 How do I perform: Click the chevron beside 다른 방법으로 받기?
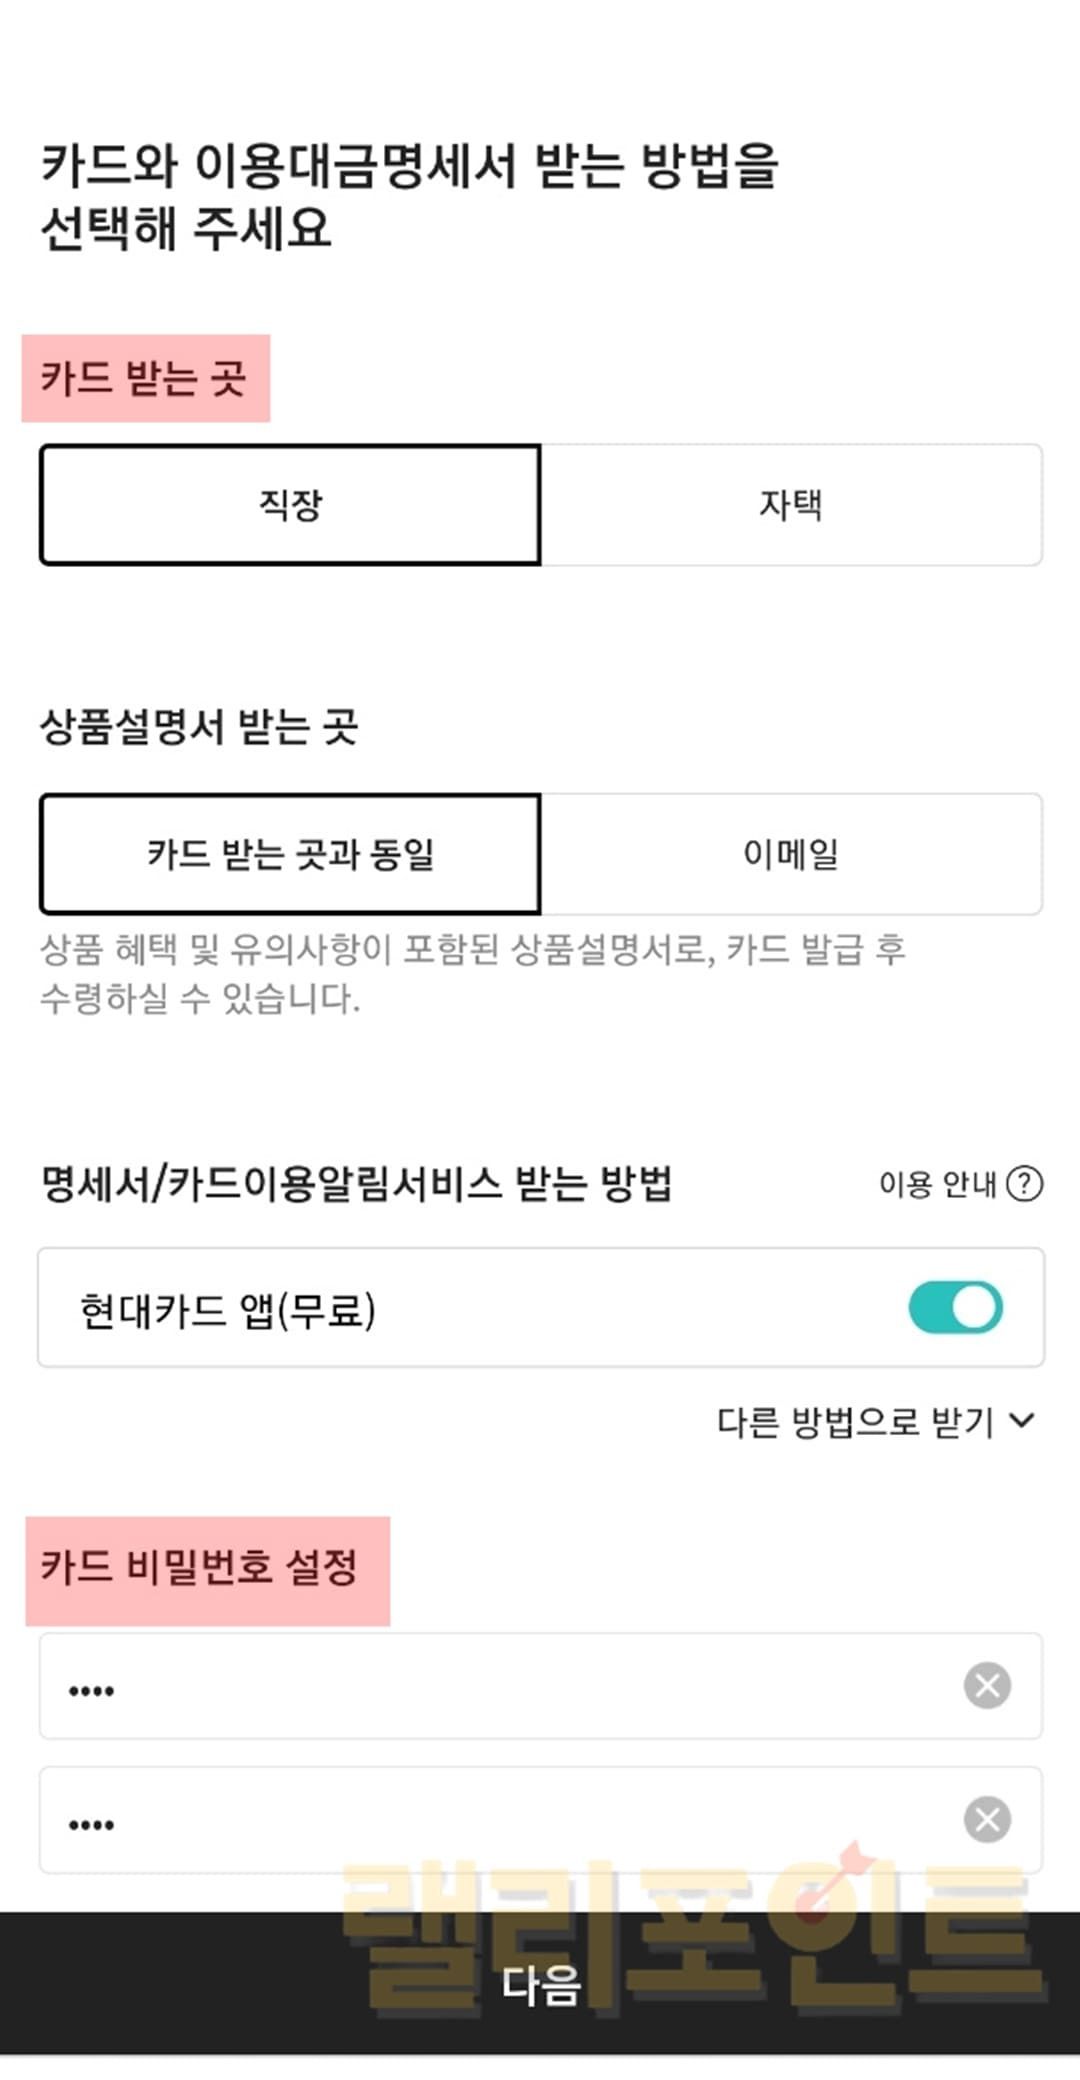coord(1022,1421)
